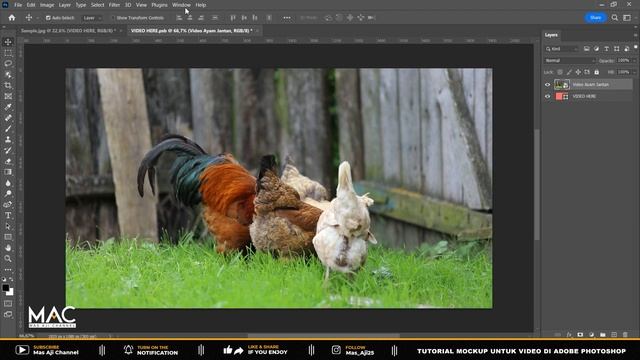Swap foreground and background colors
The image size is (640, 360).
[x=11, y=280]
